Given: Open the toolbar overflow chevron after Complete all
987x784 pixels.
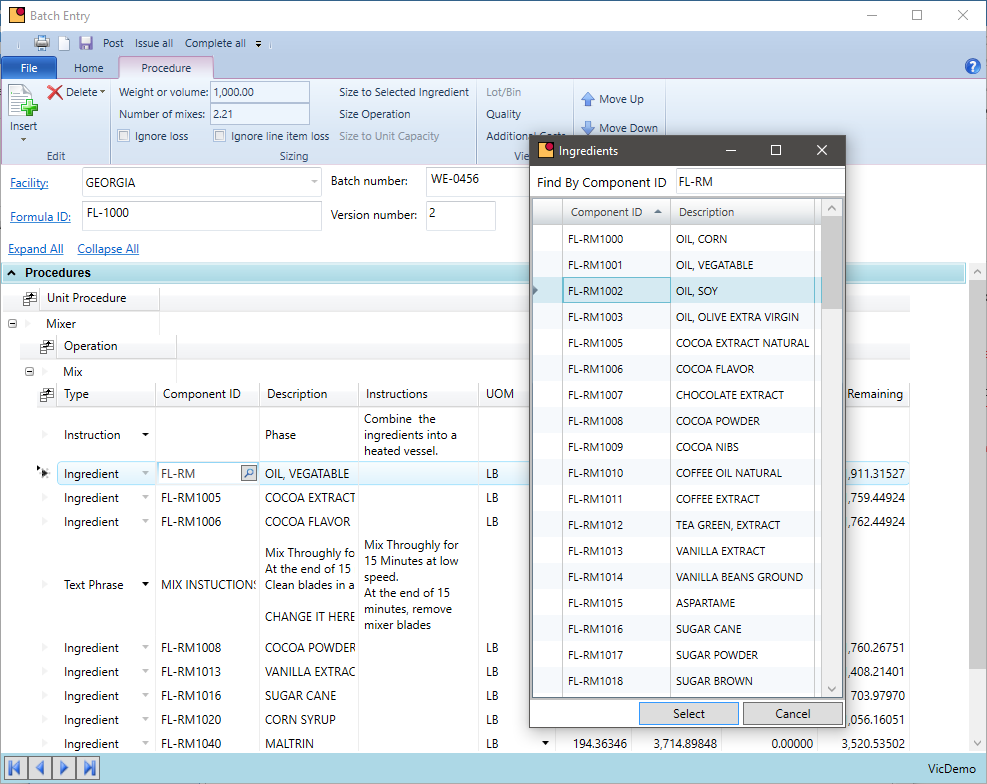Looking at the screenshot, I should pyautogui.click(x=258, y=44).
